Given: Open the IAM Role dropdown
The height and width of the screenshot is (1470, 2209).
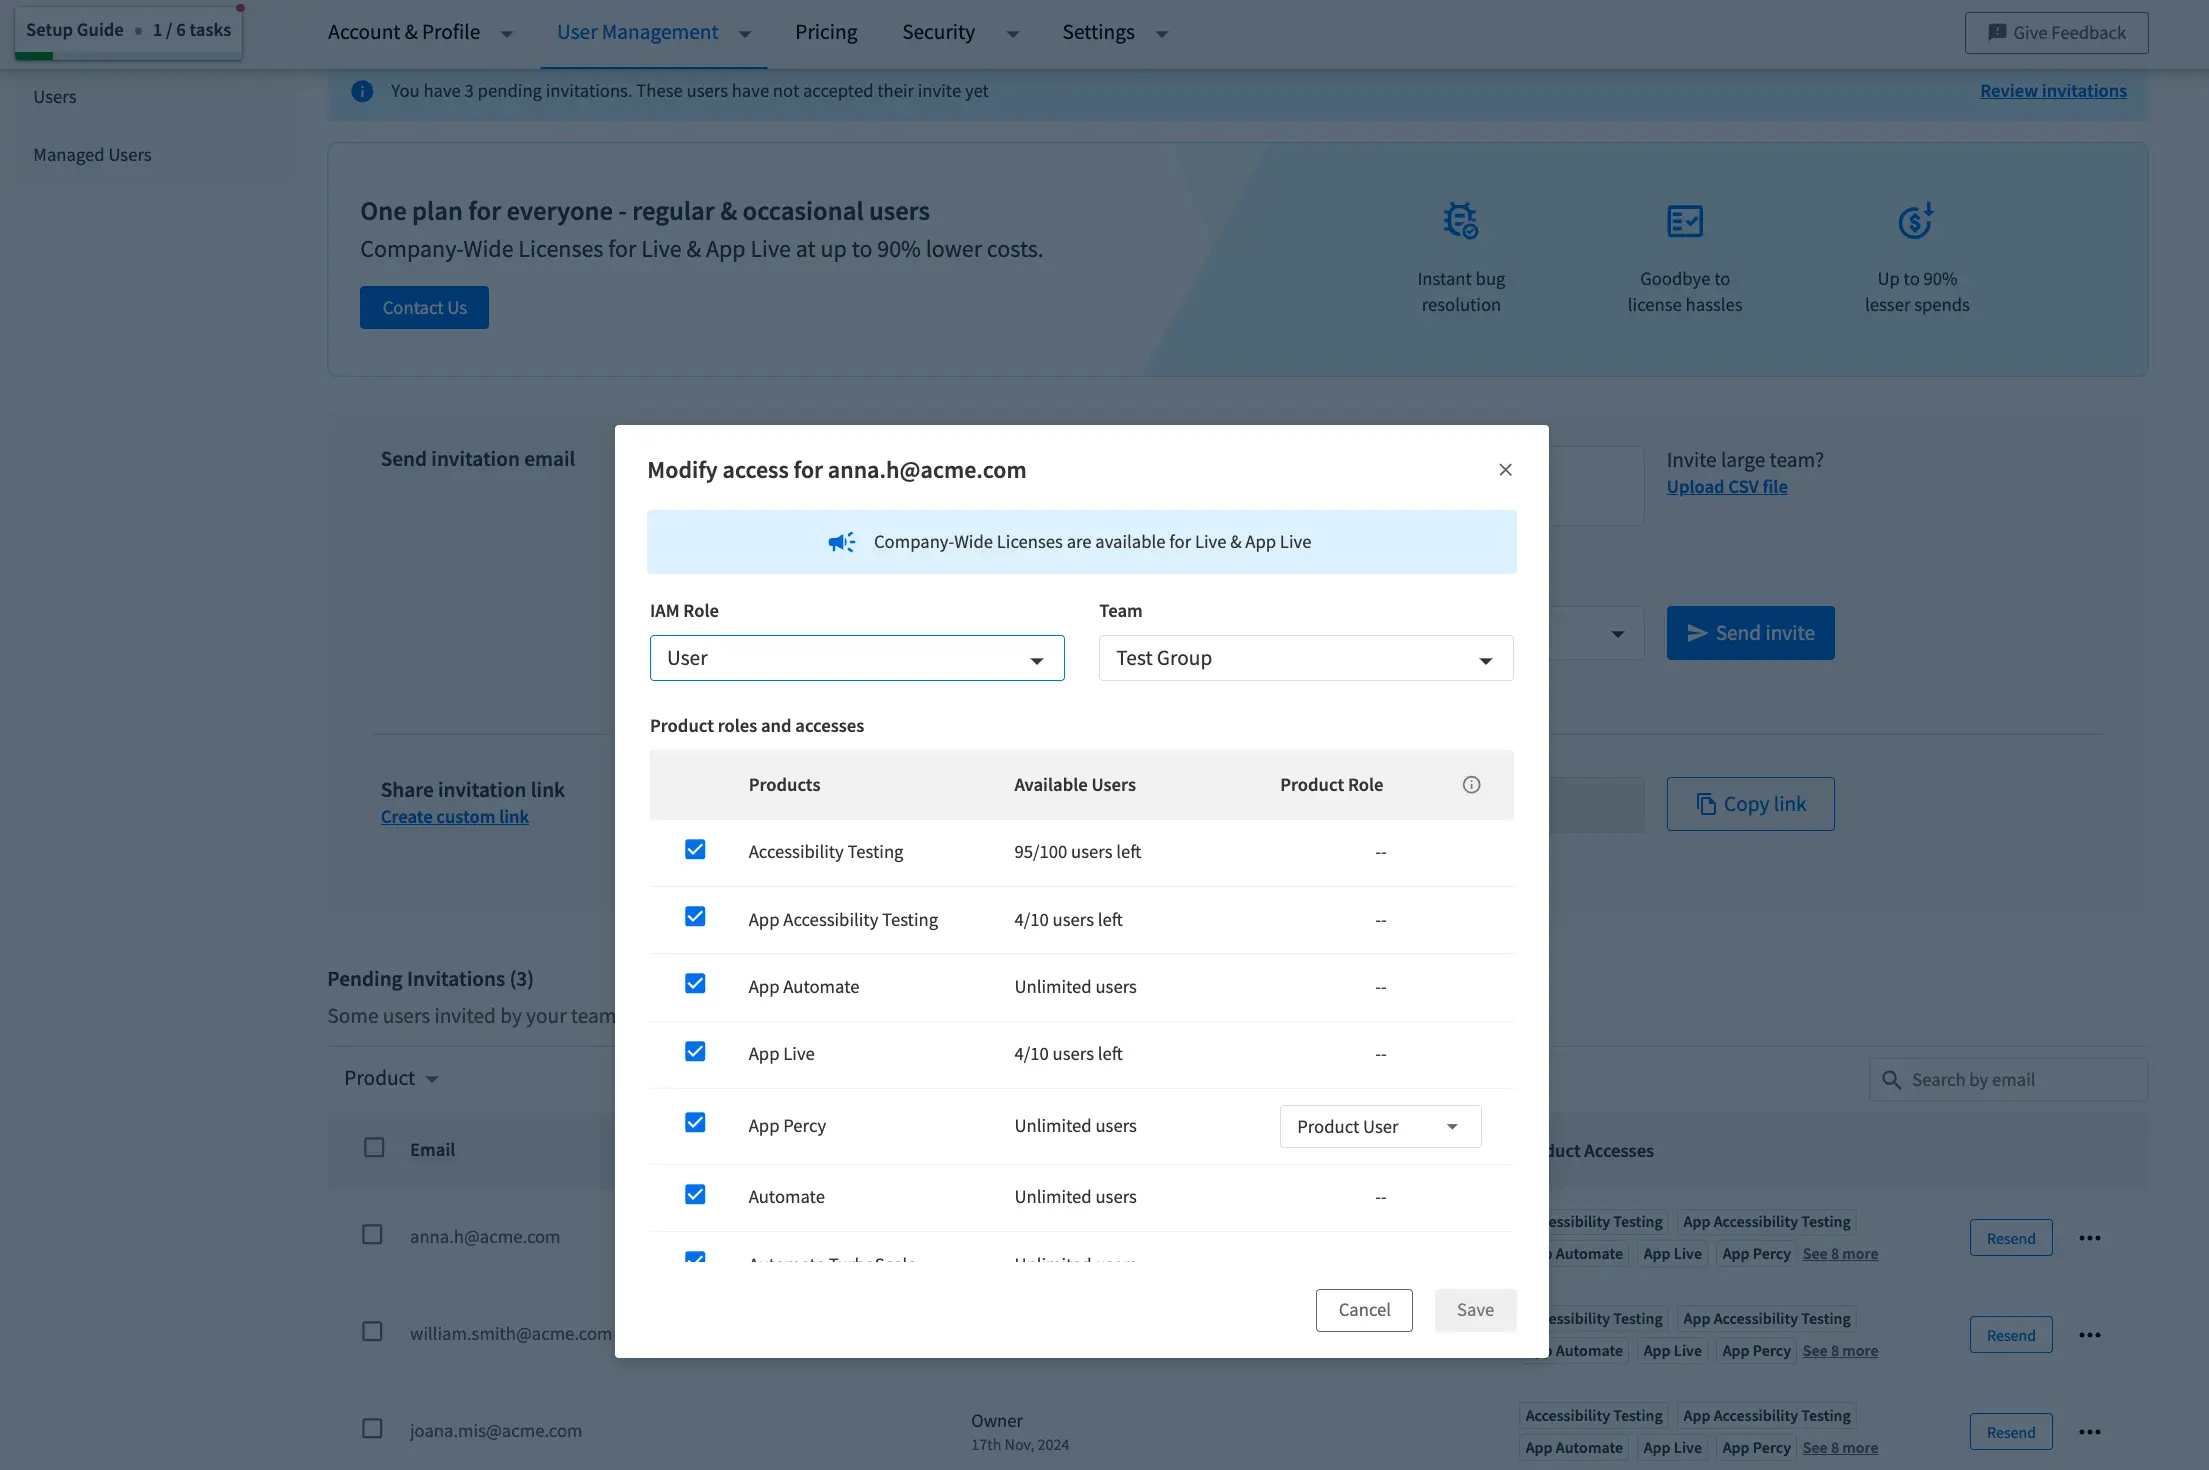Looking at the screenshot, I should coord(856,658).
